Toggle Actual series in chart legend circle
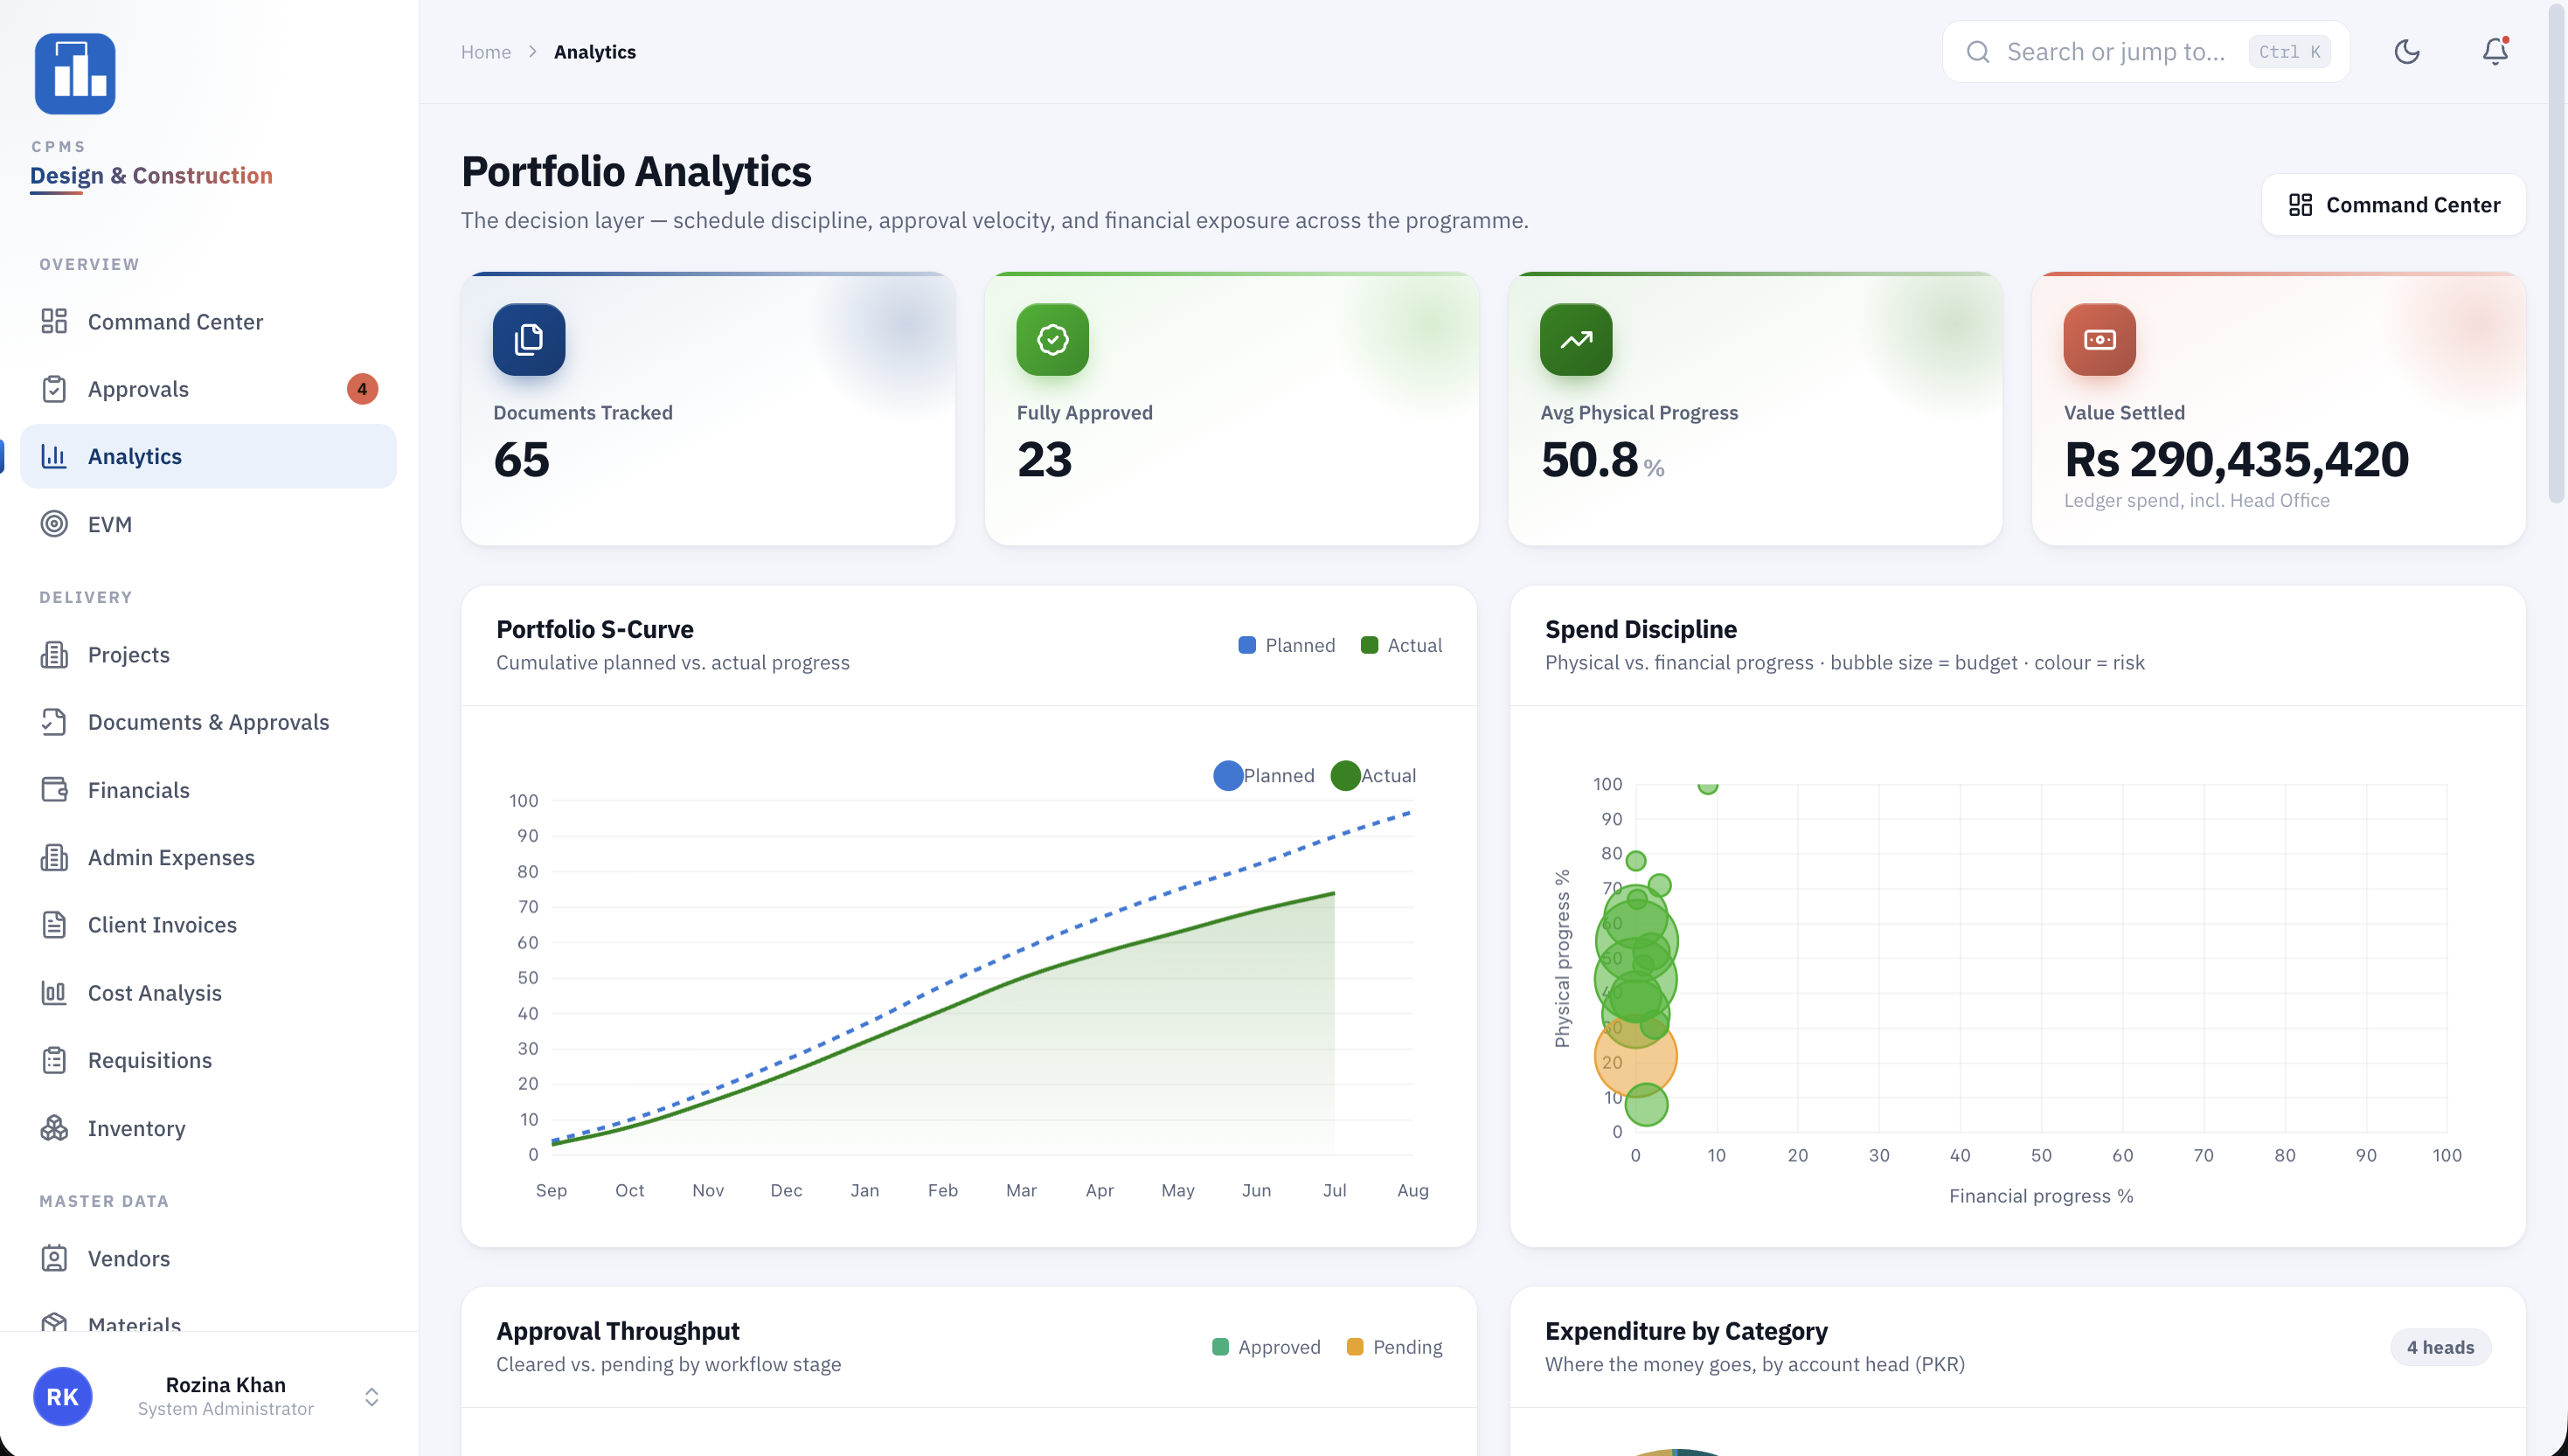The image size is (2568, 1456). (x=1345, y=775)
